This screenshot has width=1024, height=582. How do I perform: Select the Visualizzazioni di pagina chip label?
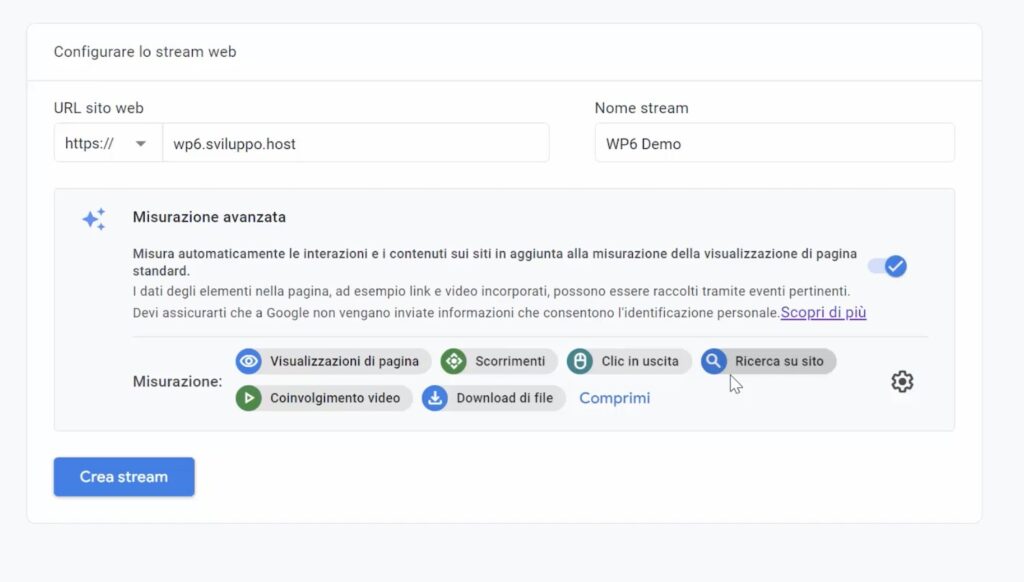tap(344, 361)
